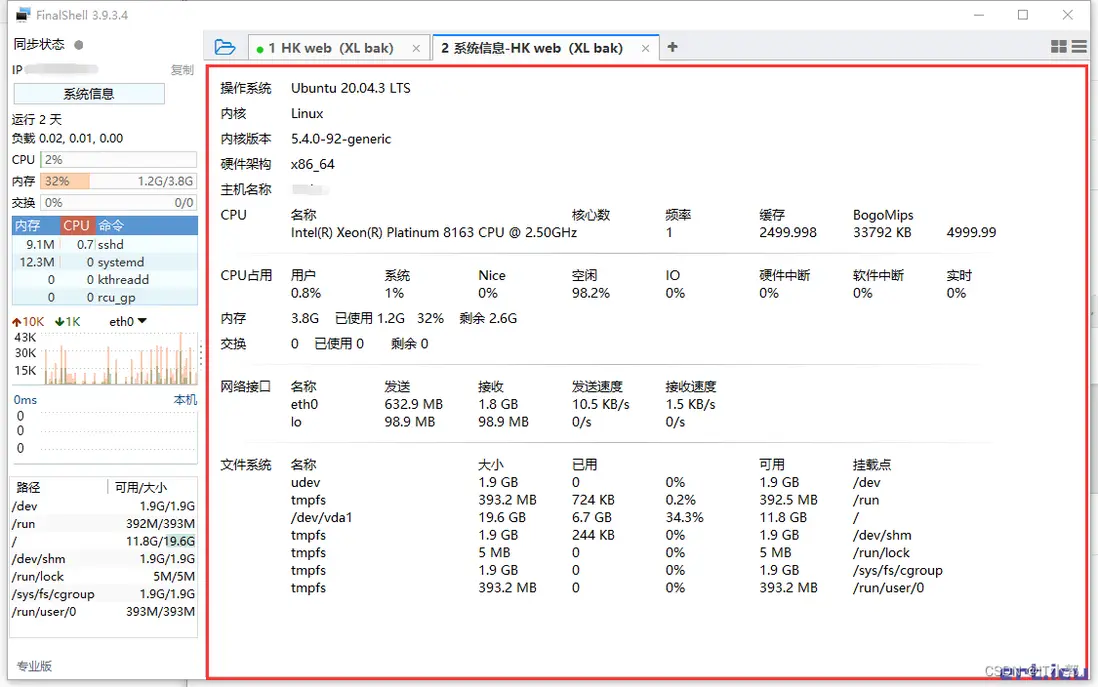Add a new tab with plus icon
The height and width of the screenshot is (687, 1098).
click(672, 47)
